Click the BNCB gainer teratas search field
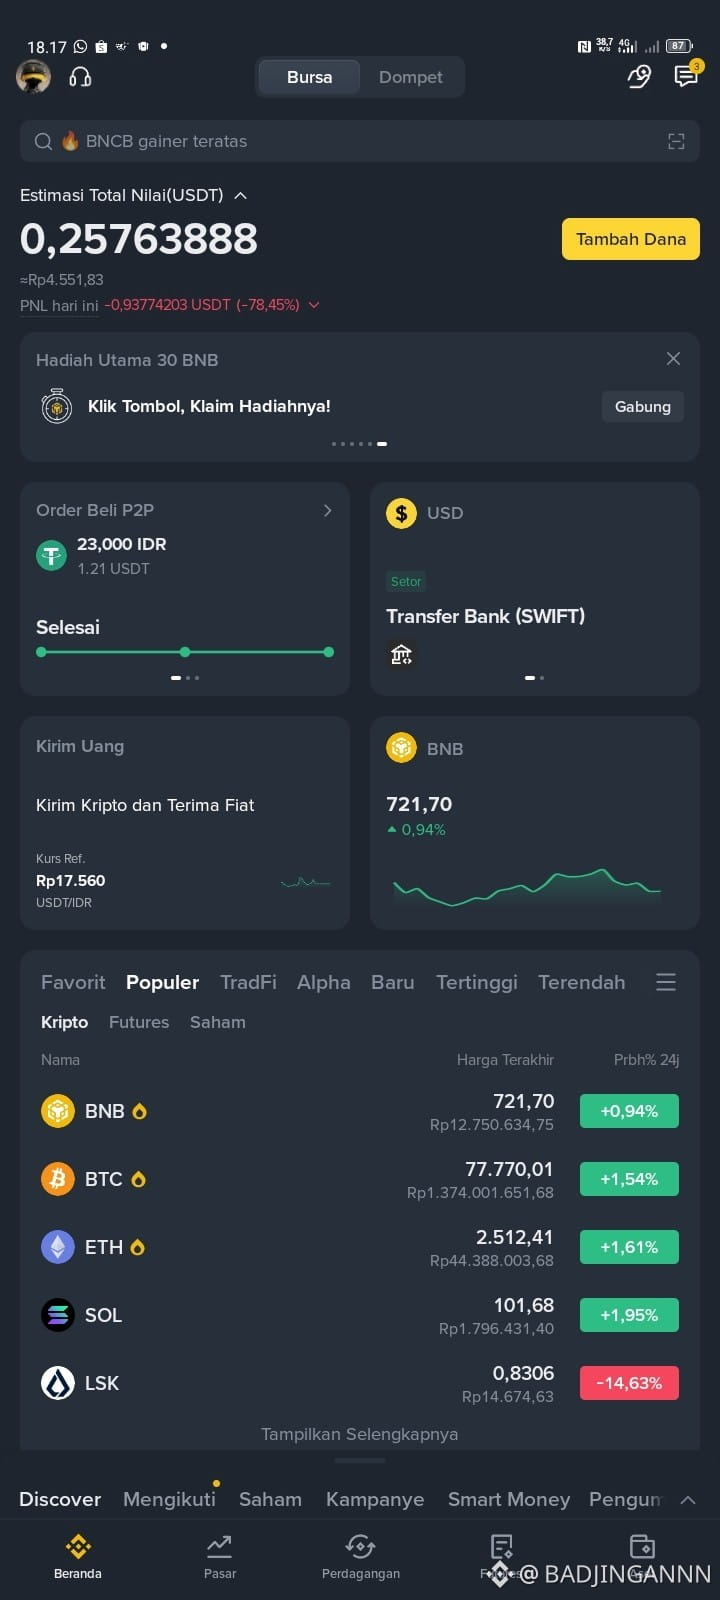This screenshot has height=1600, width=720. [x=360, y=141]
